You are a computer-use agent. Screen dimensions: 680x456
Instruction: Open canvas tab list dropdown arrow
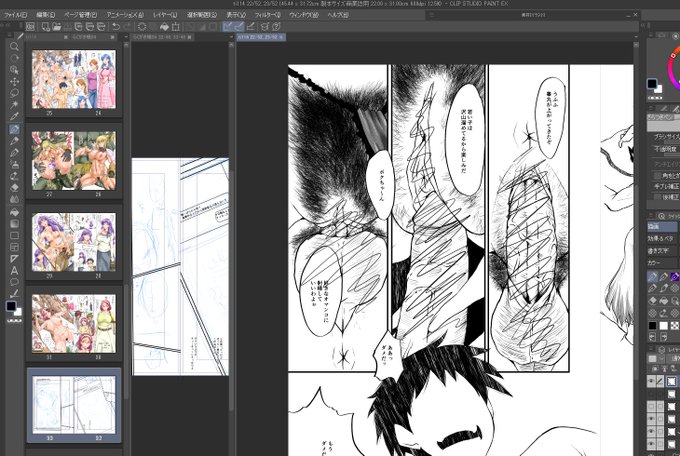click(x=636, y=37)
